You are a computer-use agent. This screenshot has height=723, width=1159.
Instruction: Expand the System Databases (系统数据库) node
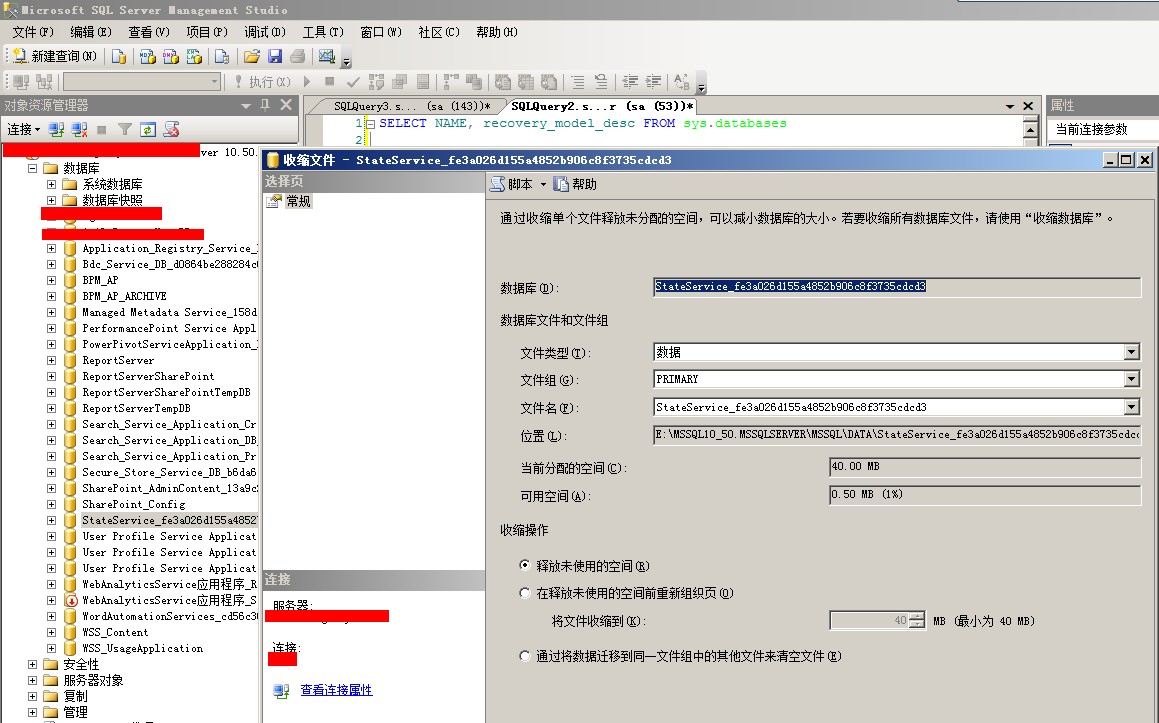pyautogui.click(x=51, y=184)
